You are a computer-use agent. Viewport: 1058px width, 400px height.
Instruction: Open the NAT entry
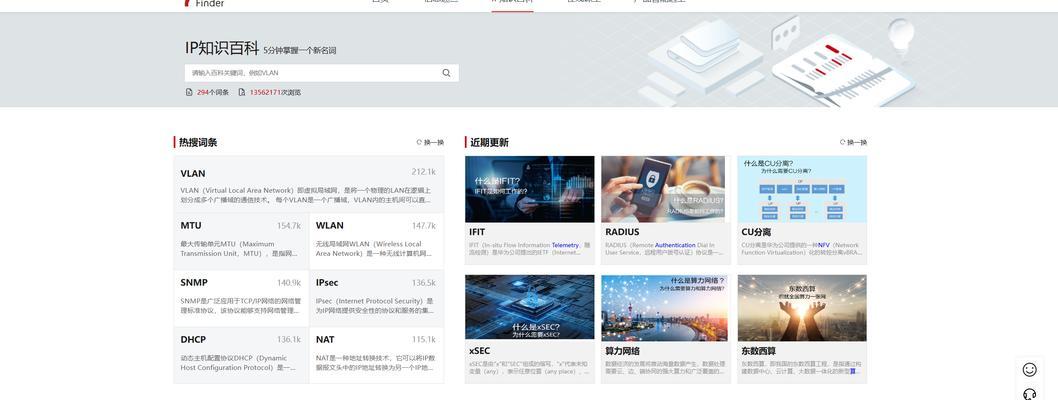325,339
